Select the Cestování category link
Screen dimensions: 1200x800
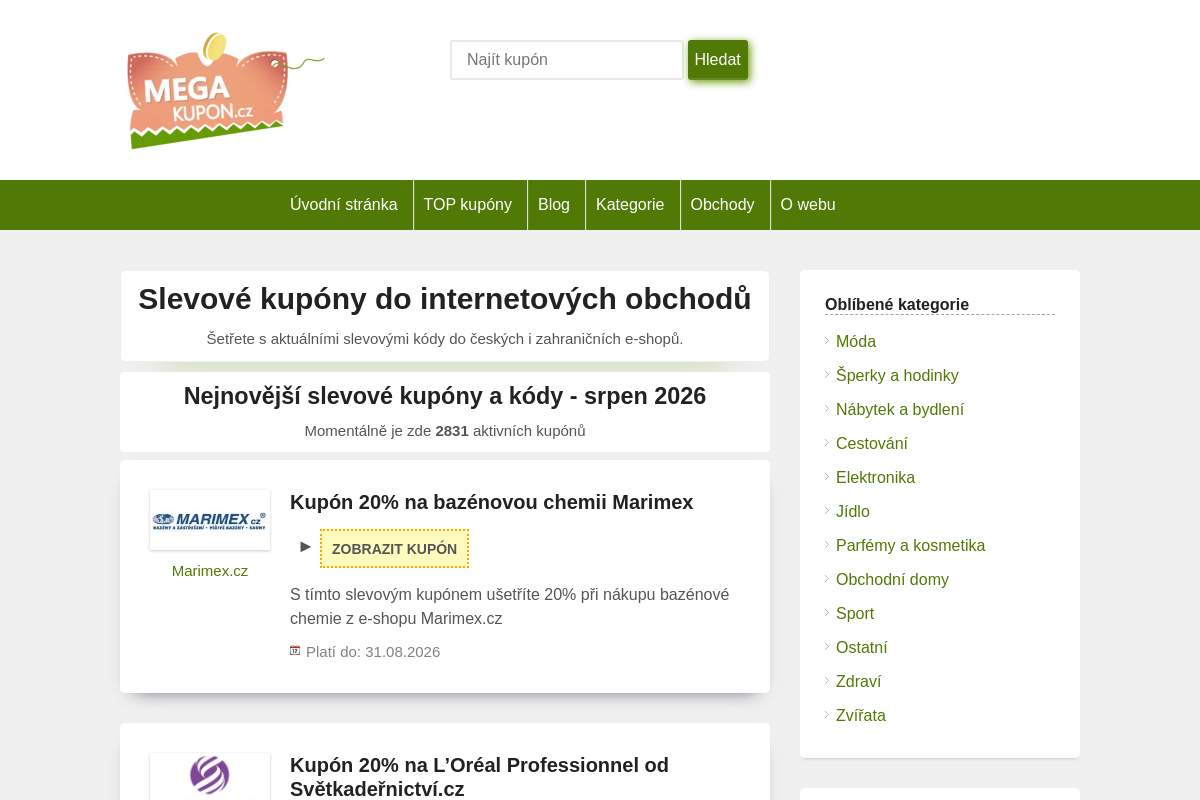(x=872, y=444)
